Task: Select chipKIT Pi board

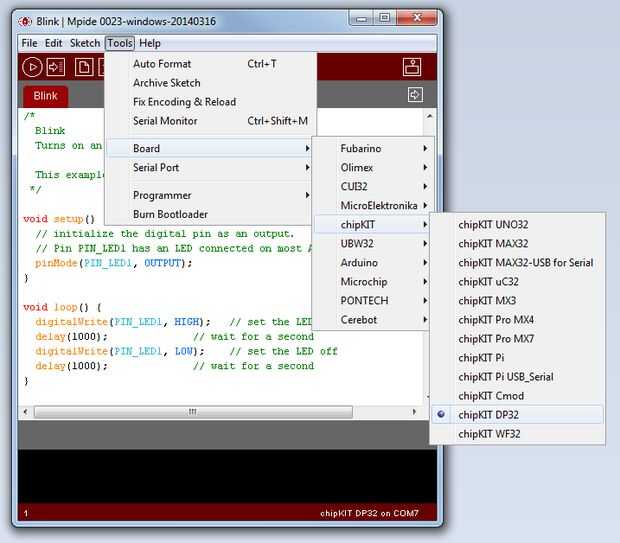Action: coord(517,358)
